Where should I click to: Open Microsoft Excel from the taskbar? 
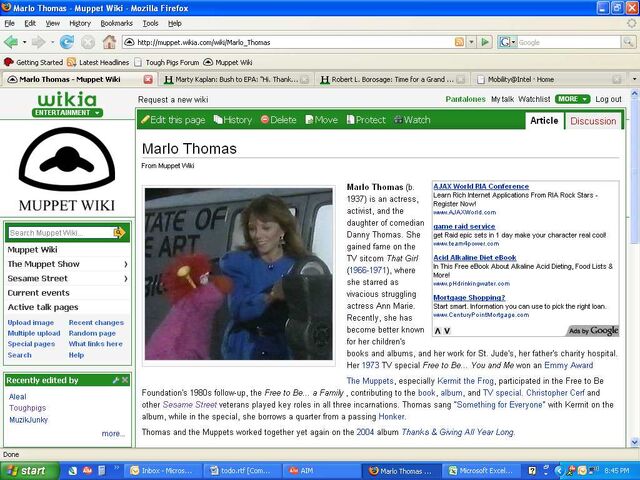click(481, 471)
